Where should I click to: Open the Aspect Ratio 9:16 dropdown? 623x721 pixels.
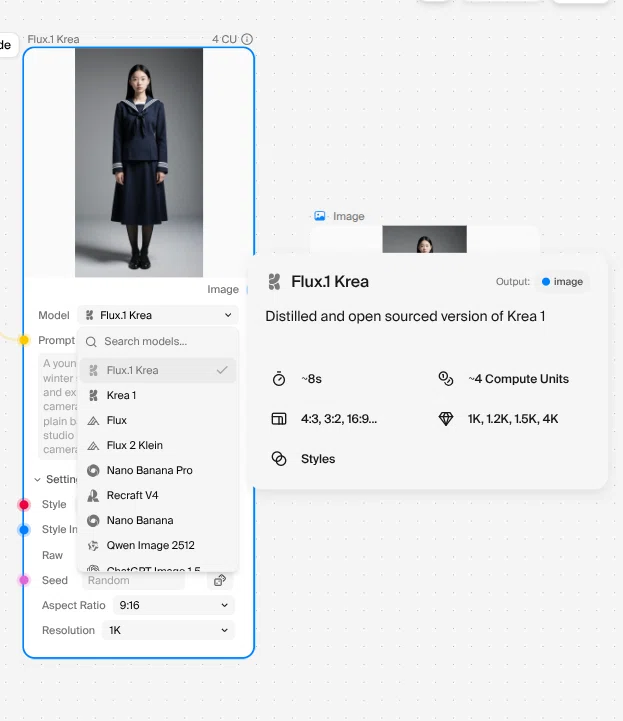click(x=174, y=606)
